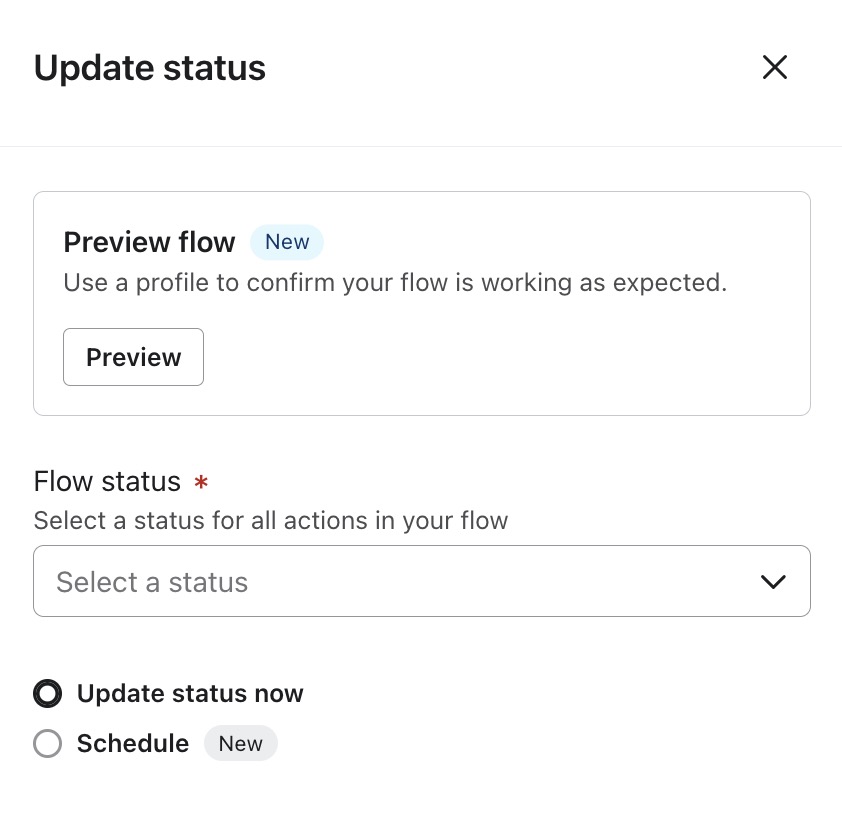The width and height of the screenshot is (842, 840).
Task: Select the Update status now radio button
Action: coord(47,693)
